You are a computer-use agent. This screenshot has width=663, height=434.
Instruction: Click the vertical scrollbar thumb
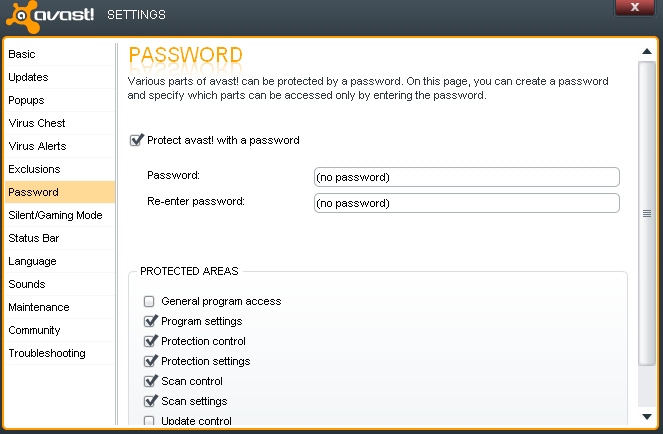(x=647, y=213)
